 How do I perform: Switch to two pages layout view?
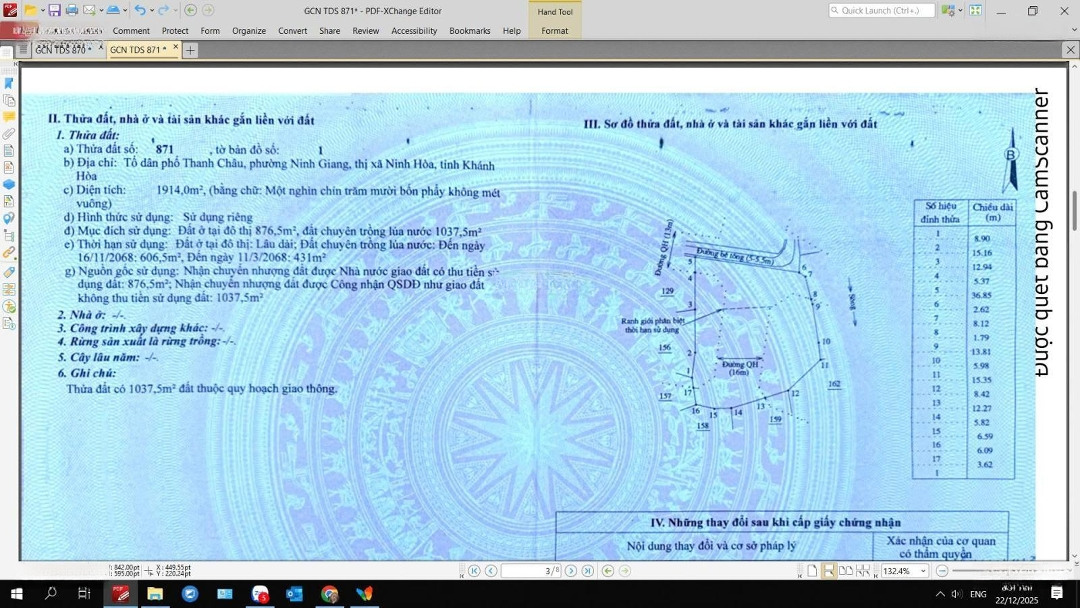pos(845,571)
